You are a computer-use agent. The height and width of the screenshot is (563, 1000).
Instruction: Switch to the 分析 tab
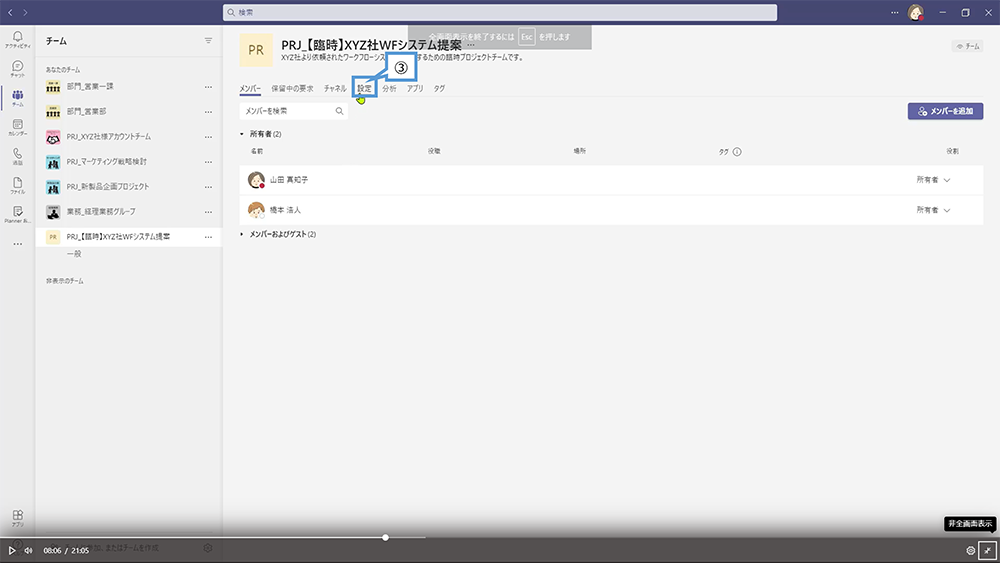390,89
